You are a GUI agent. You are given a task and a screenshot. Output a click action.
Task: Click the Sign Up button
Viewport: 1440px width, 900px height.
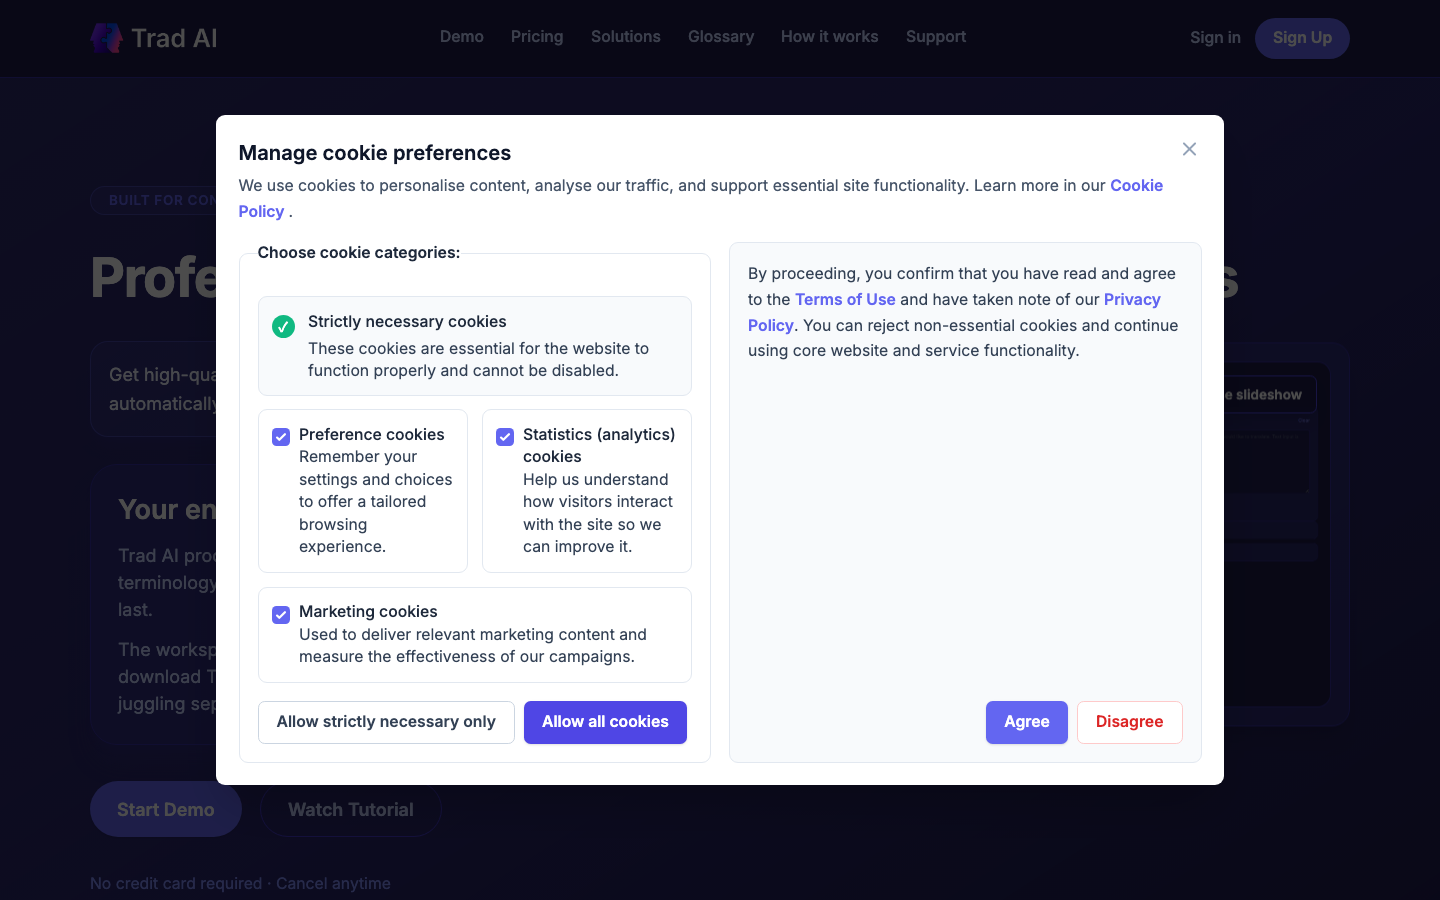point(1302,38)
